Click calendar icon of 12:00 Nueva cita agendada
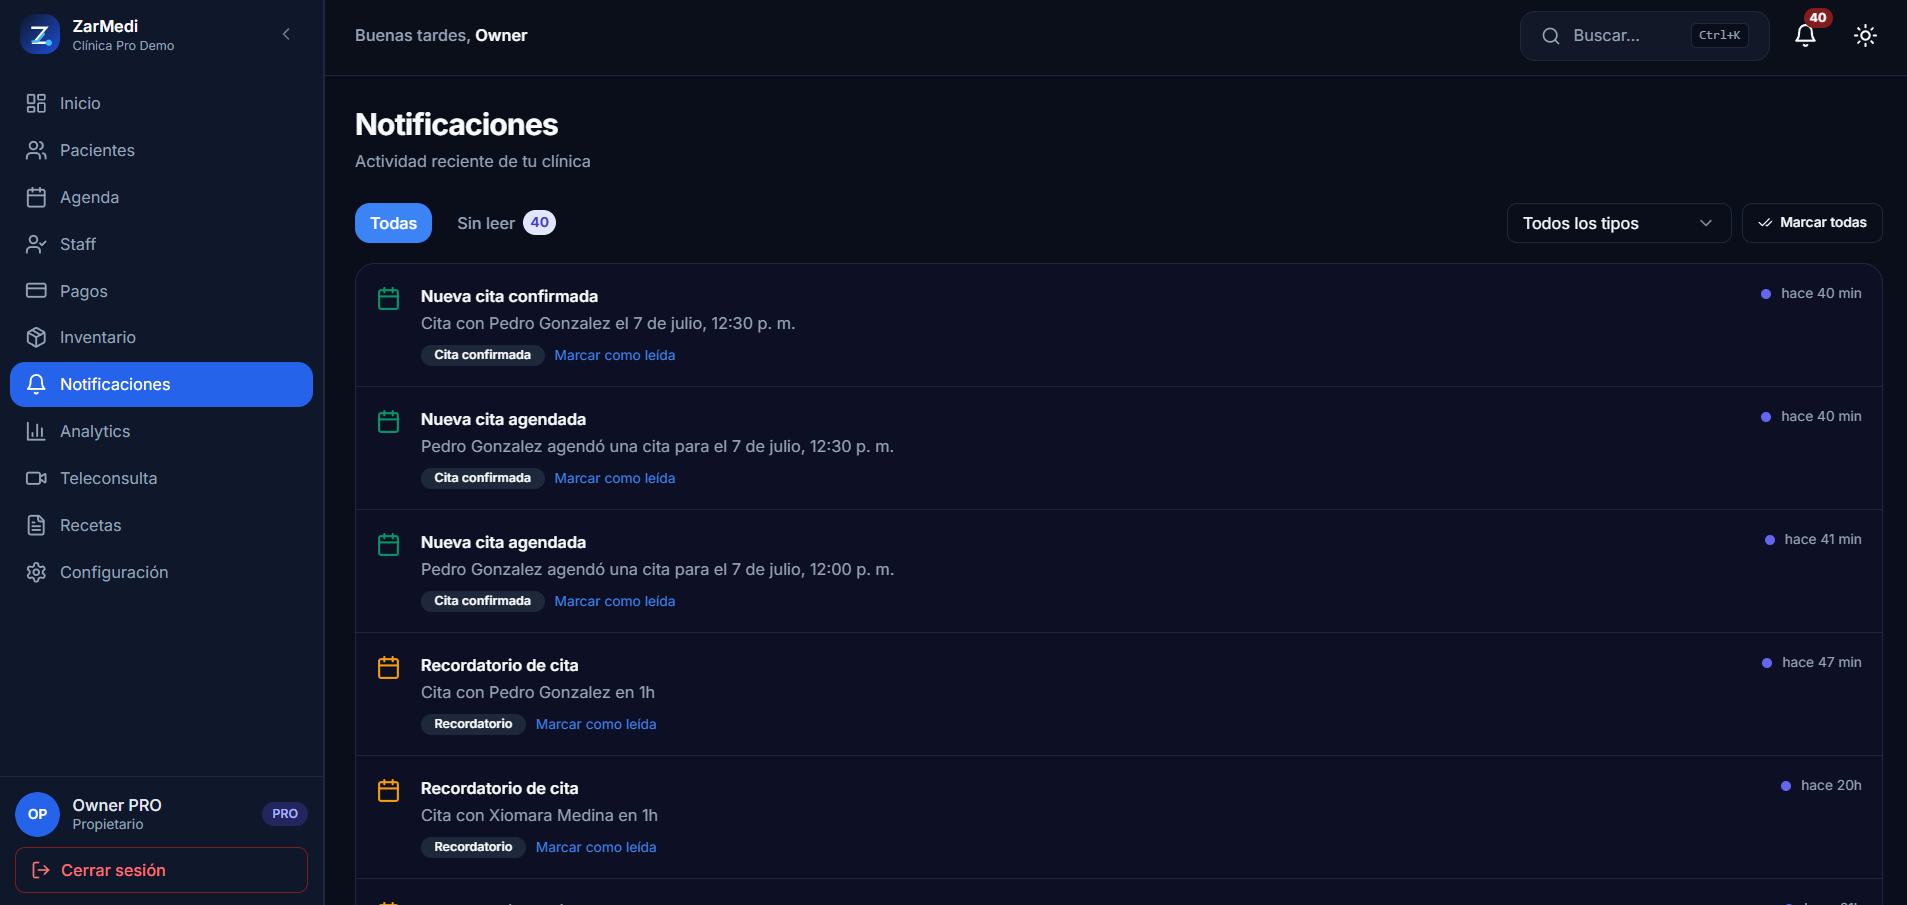 (x=389, y=544)
